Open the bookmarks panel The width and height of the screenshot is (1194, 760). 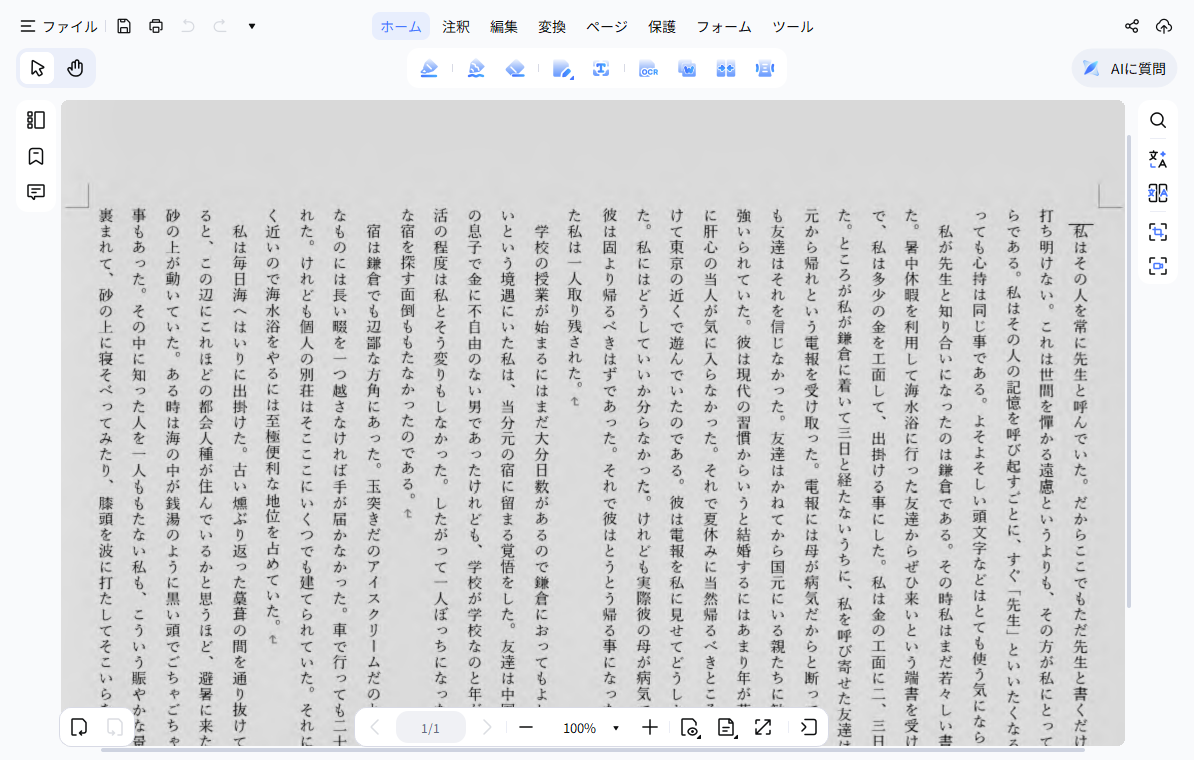(x=36, y=156)
